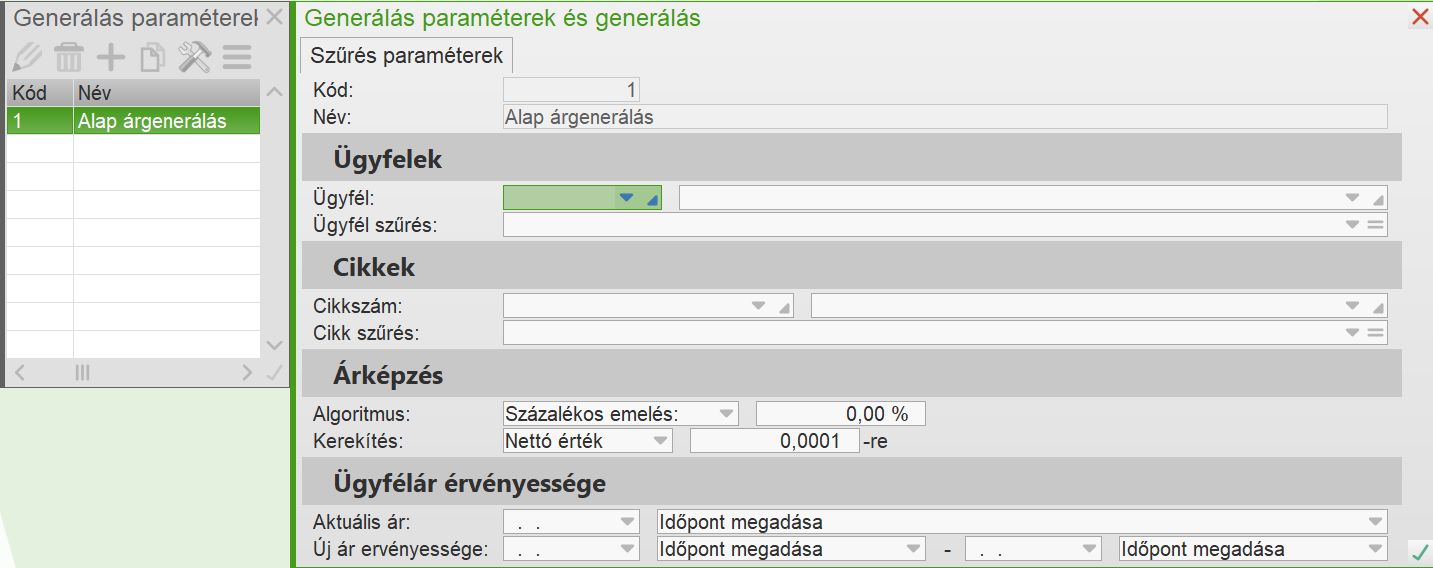Screen dimensions: 1433x568
Task: Open the Új ár end Időpont megadása dropdown
Action: (1375, 548)
